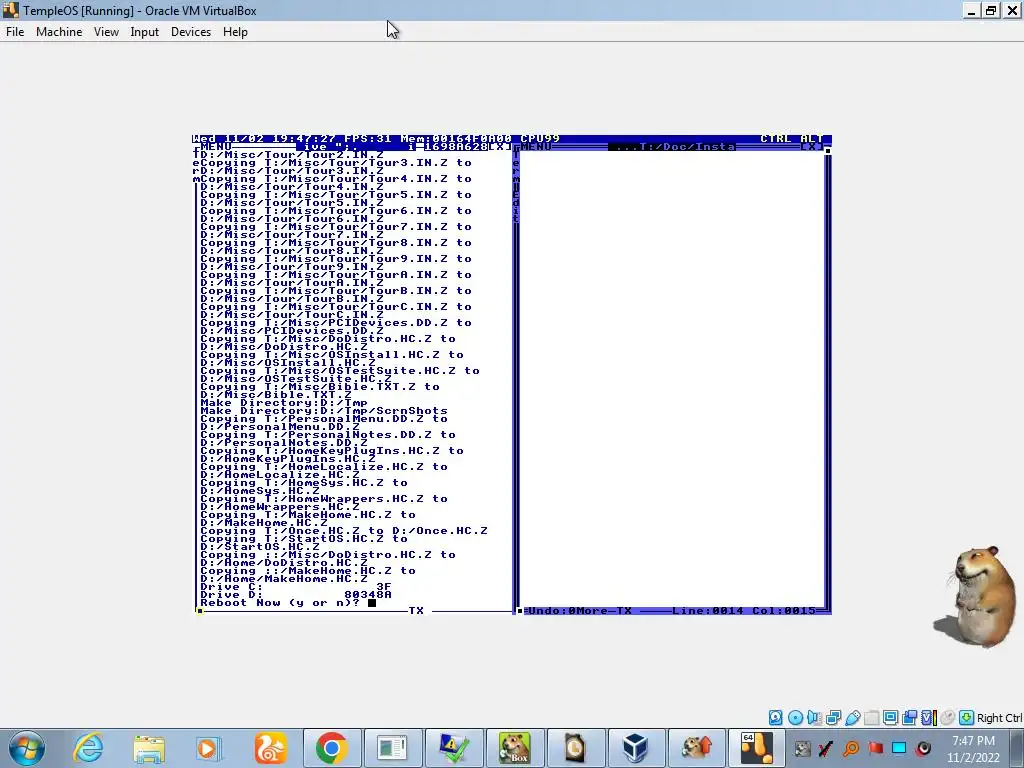The height and width of the screenshot is (768, 1024).
Task: Click mouse integration indicator icon
Action: pyautogui.click(x=947, y=718)
